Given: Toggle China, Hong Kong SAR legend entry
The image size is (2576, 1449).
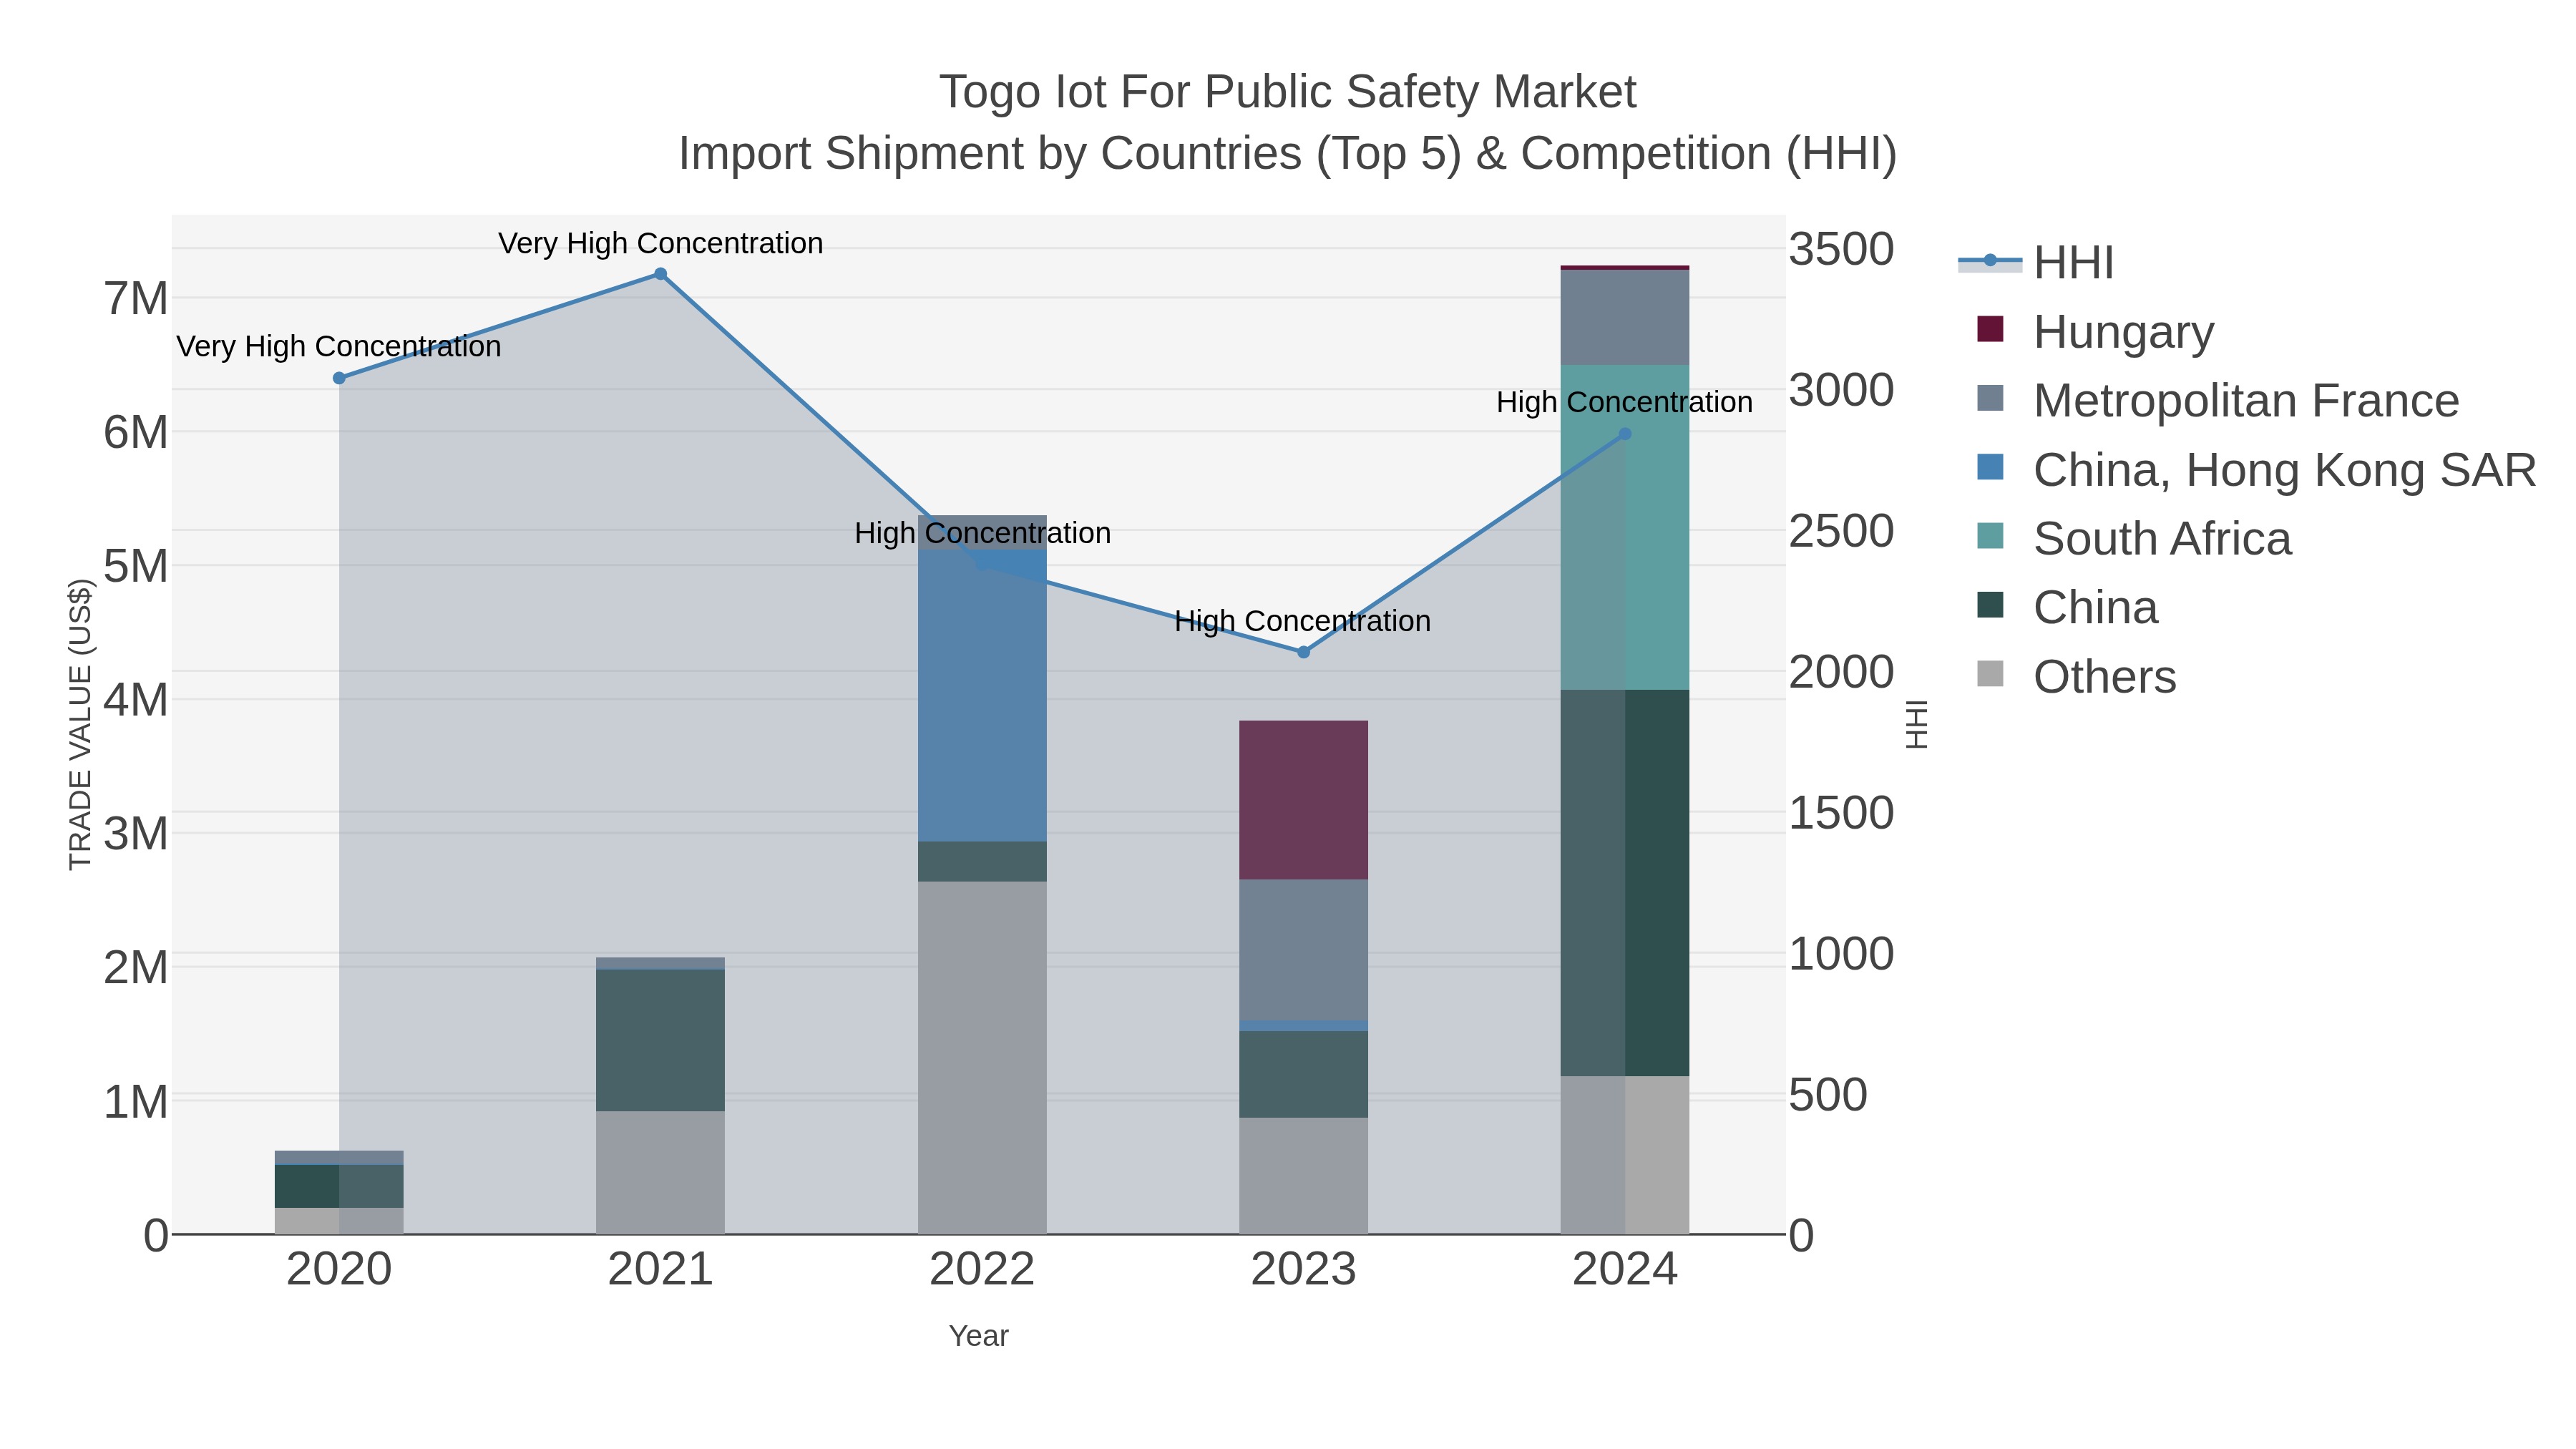Looking at the screenshot, I should click(x=2256, y=469).
